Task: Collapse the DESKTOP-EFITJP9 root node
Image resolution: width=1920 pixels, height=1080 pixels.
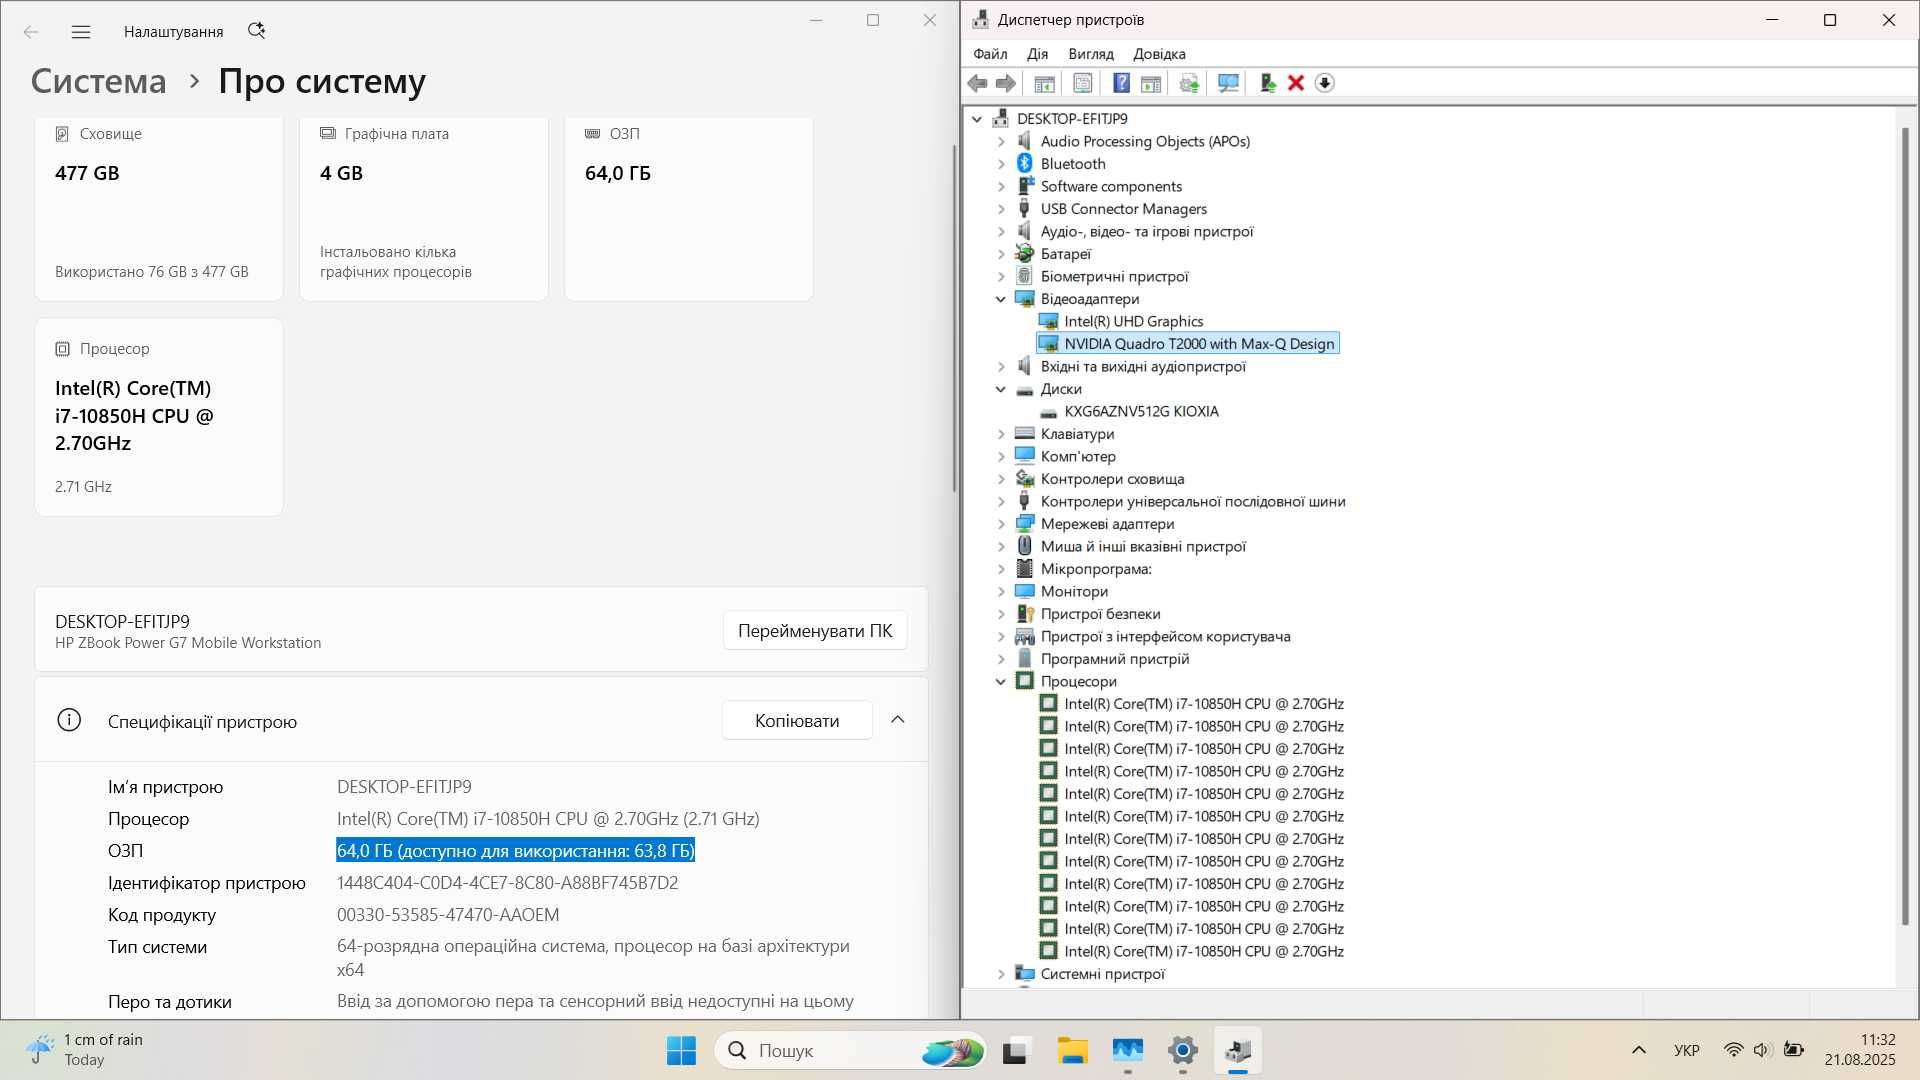Action: 977,119
